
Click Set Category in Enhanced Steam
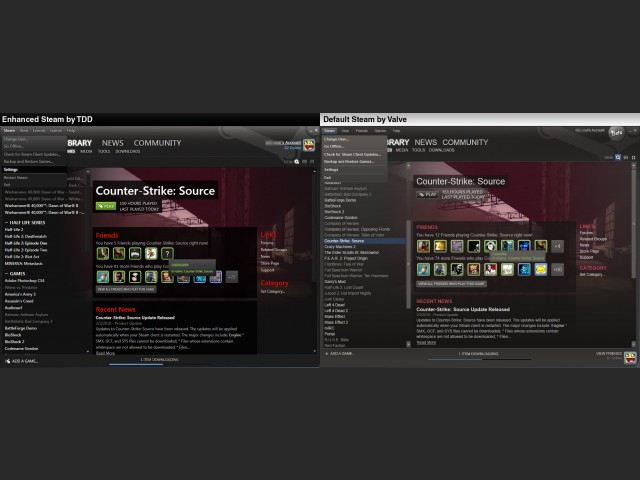273,291
